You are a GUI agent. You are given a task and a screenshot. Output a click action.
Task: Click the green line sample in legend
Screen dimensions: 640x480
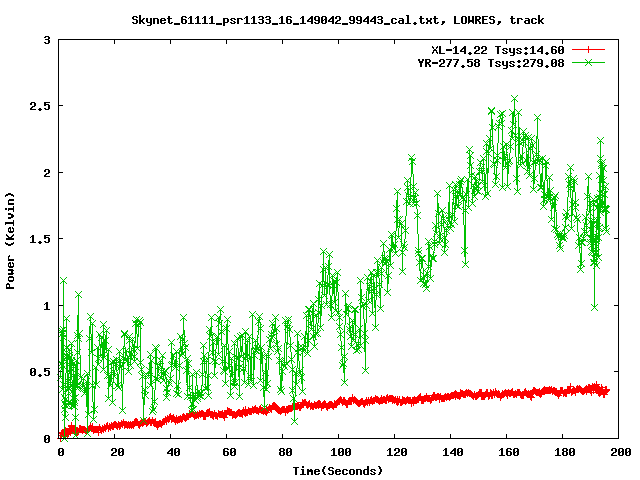589,62
